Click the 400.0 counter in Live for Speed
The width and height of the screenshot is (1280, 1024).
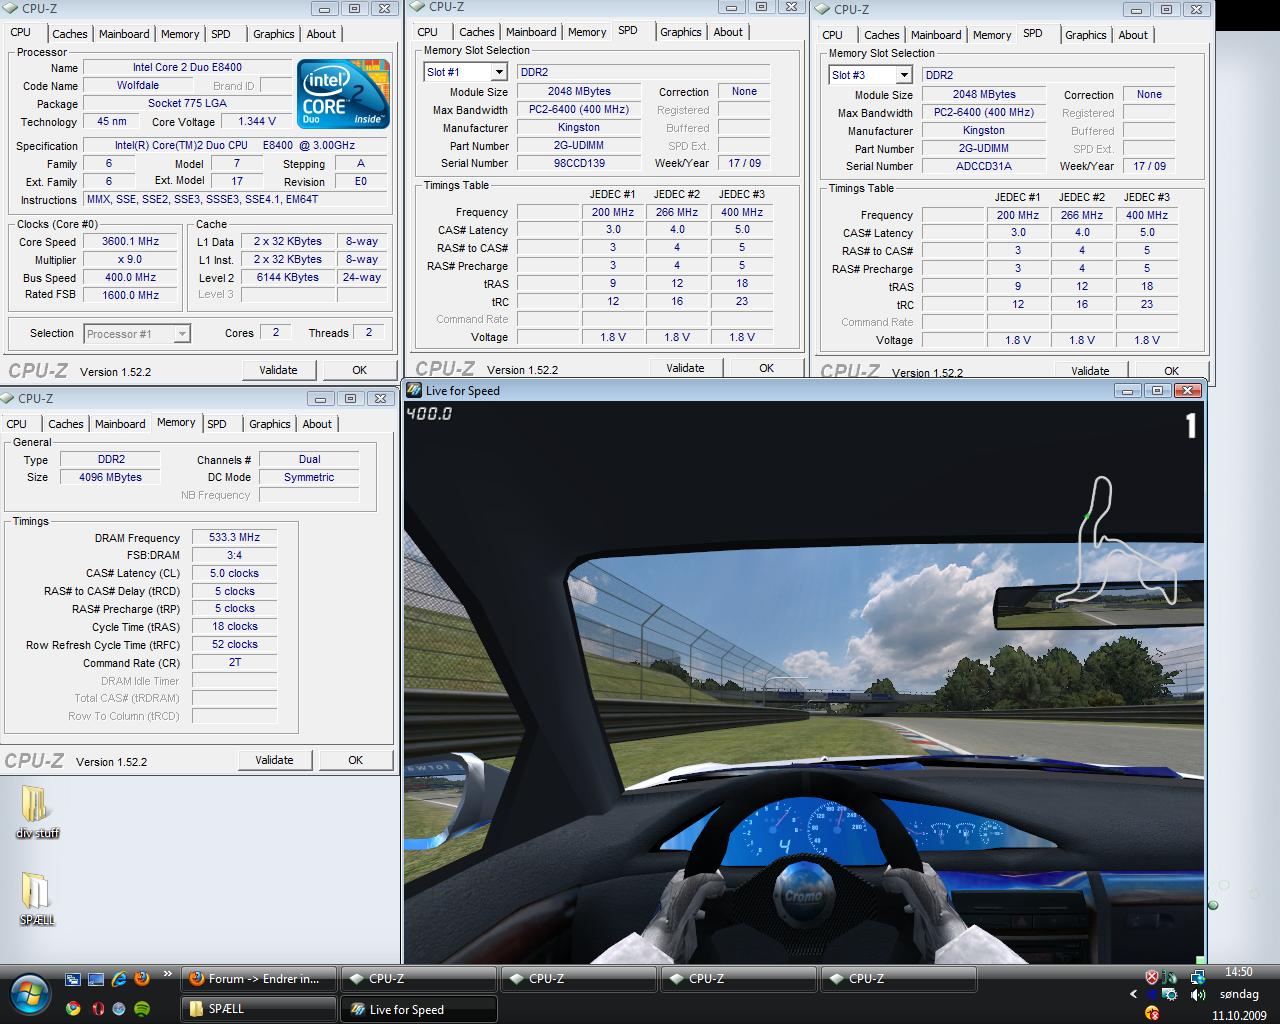click(429, 413)
